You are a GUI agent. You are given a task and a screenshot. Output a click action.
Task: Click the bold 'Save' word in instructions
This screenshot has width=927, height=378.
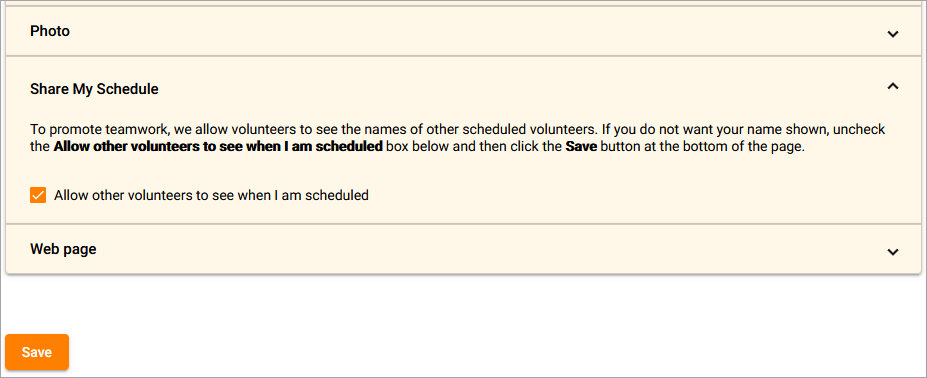coord(581,147)
